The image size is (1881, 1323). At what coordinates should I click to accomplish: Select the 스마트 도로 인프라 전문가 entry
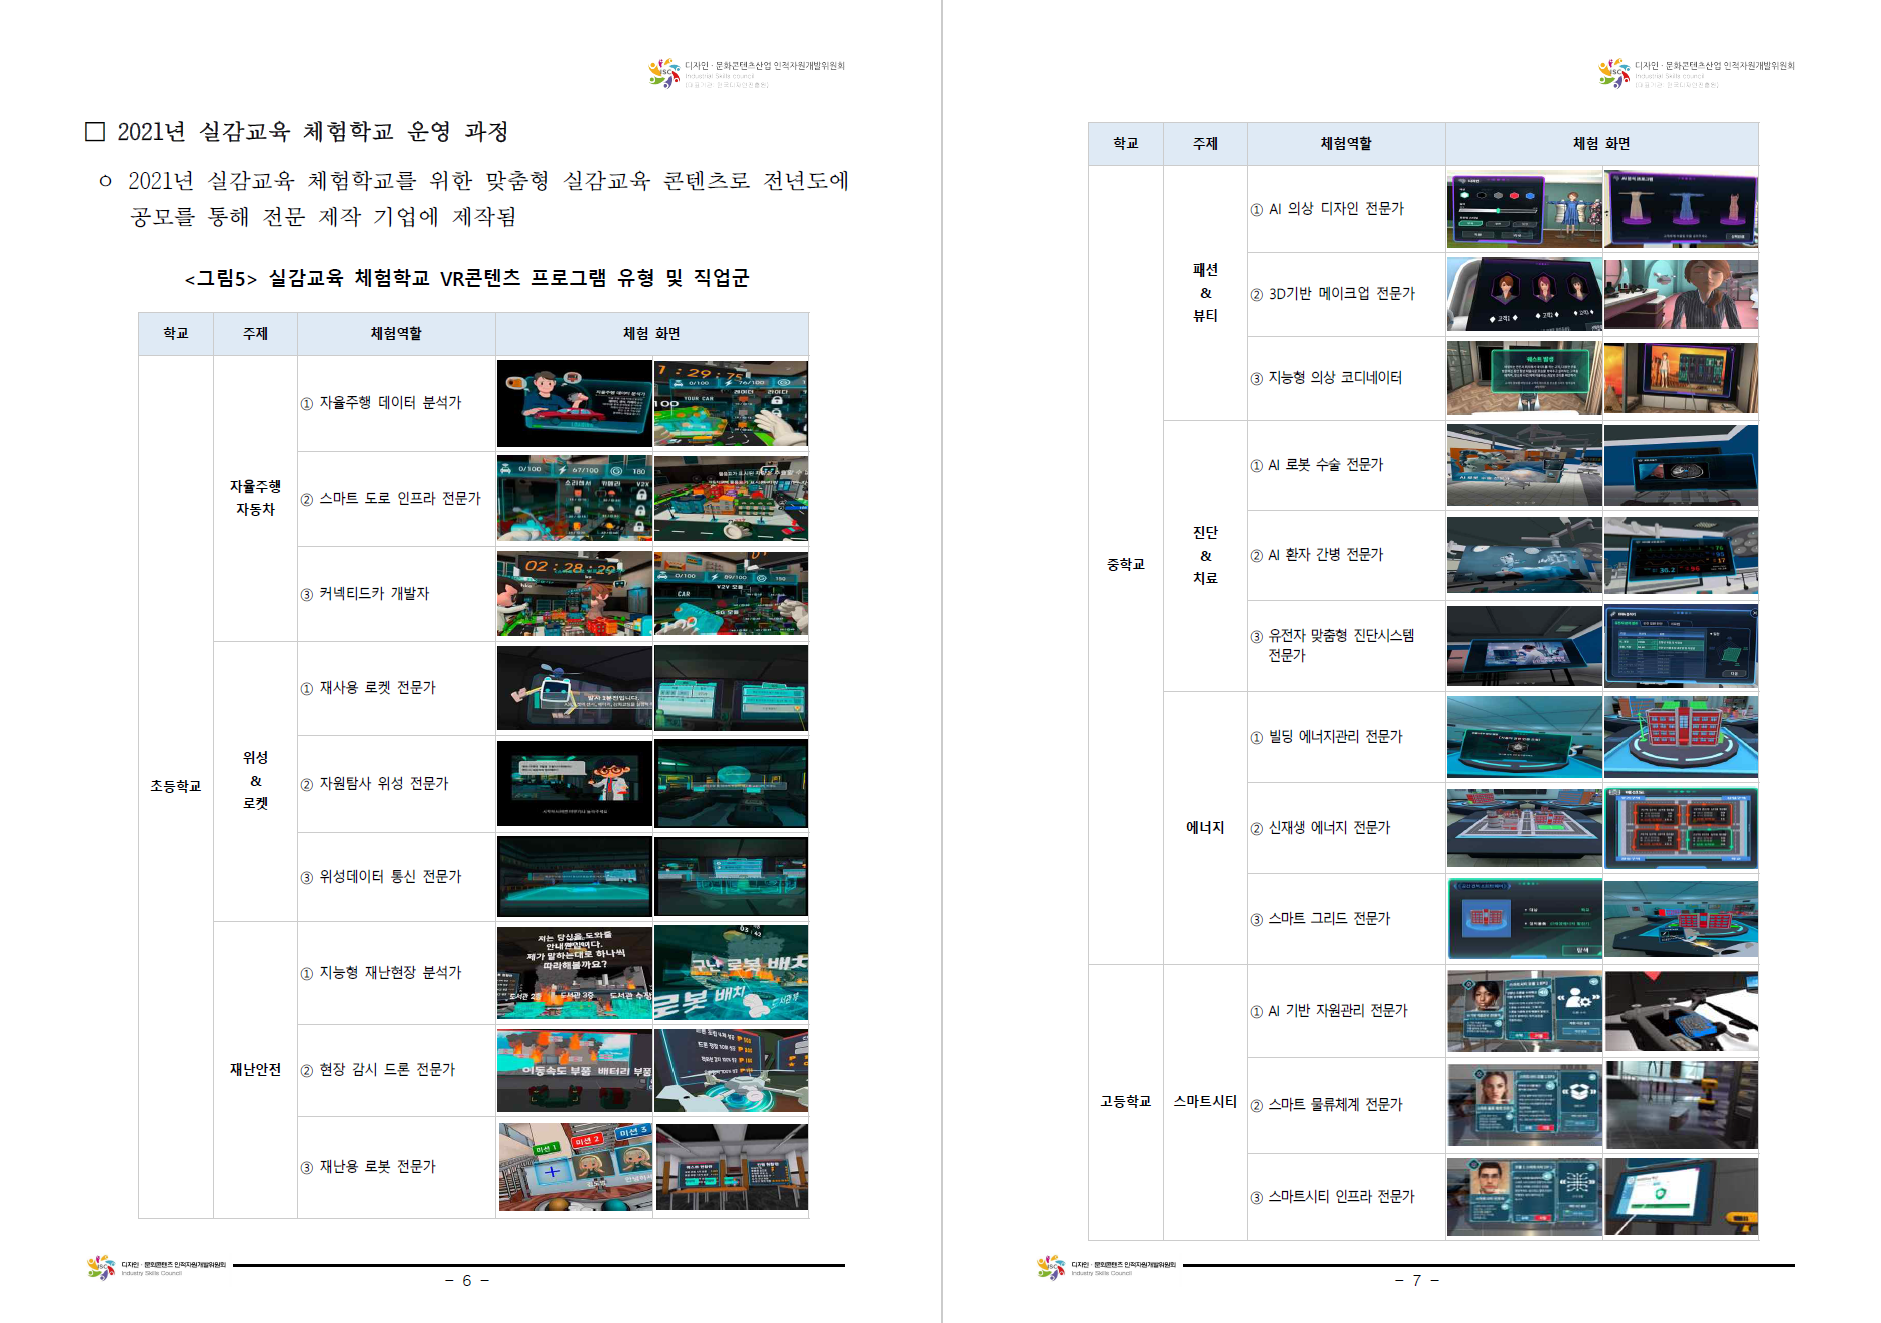[x=399, y=499]
